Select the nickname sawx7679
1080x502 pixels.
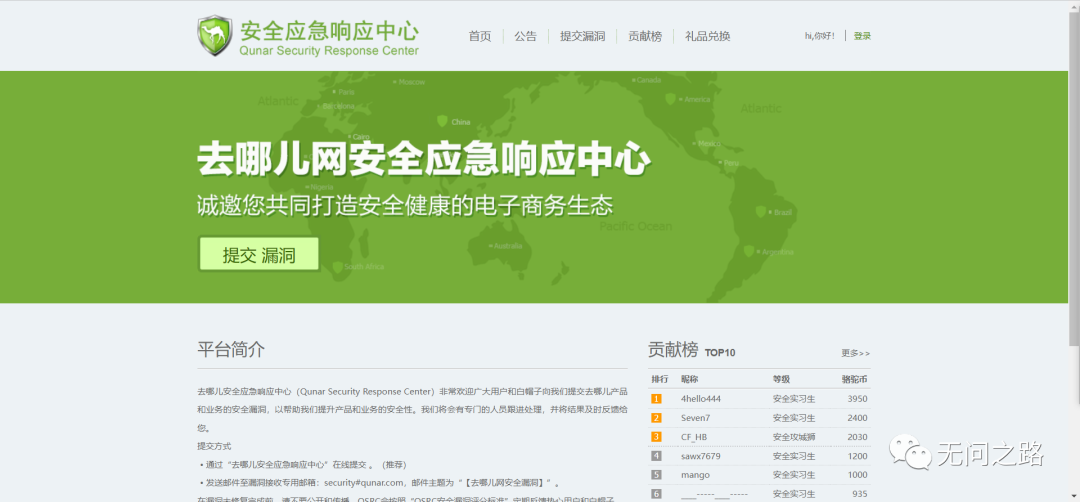(x=700, y=456)
